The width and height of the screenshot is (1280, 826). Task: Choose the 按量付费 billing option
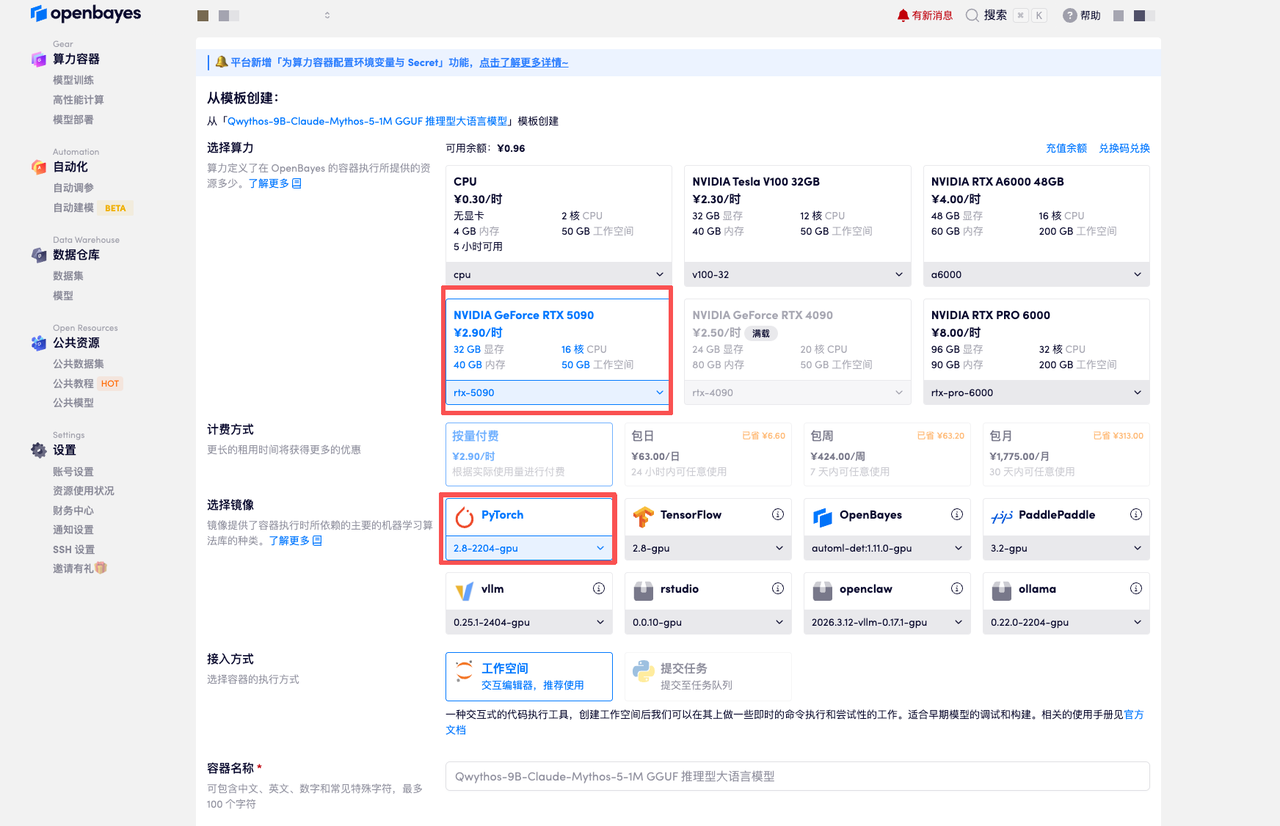click(529, 454)
